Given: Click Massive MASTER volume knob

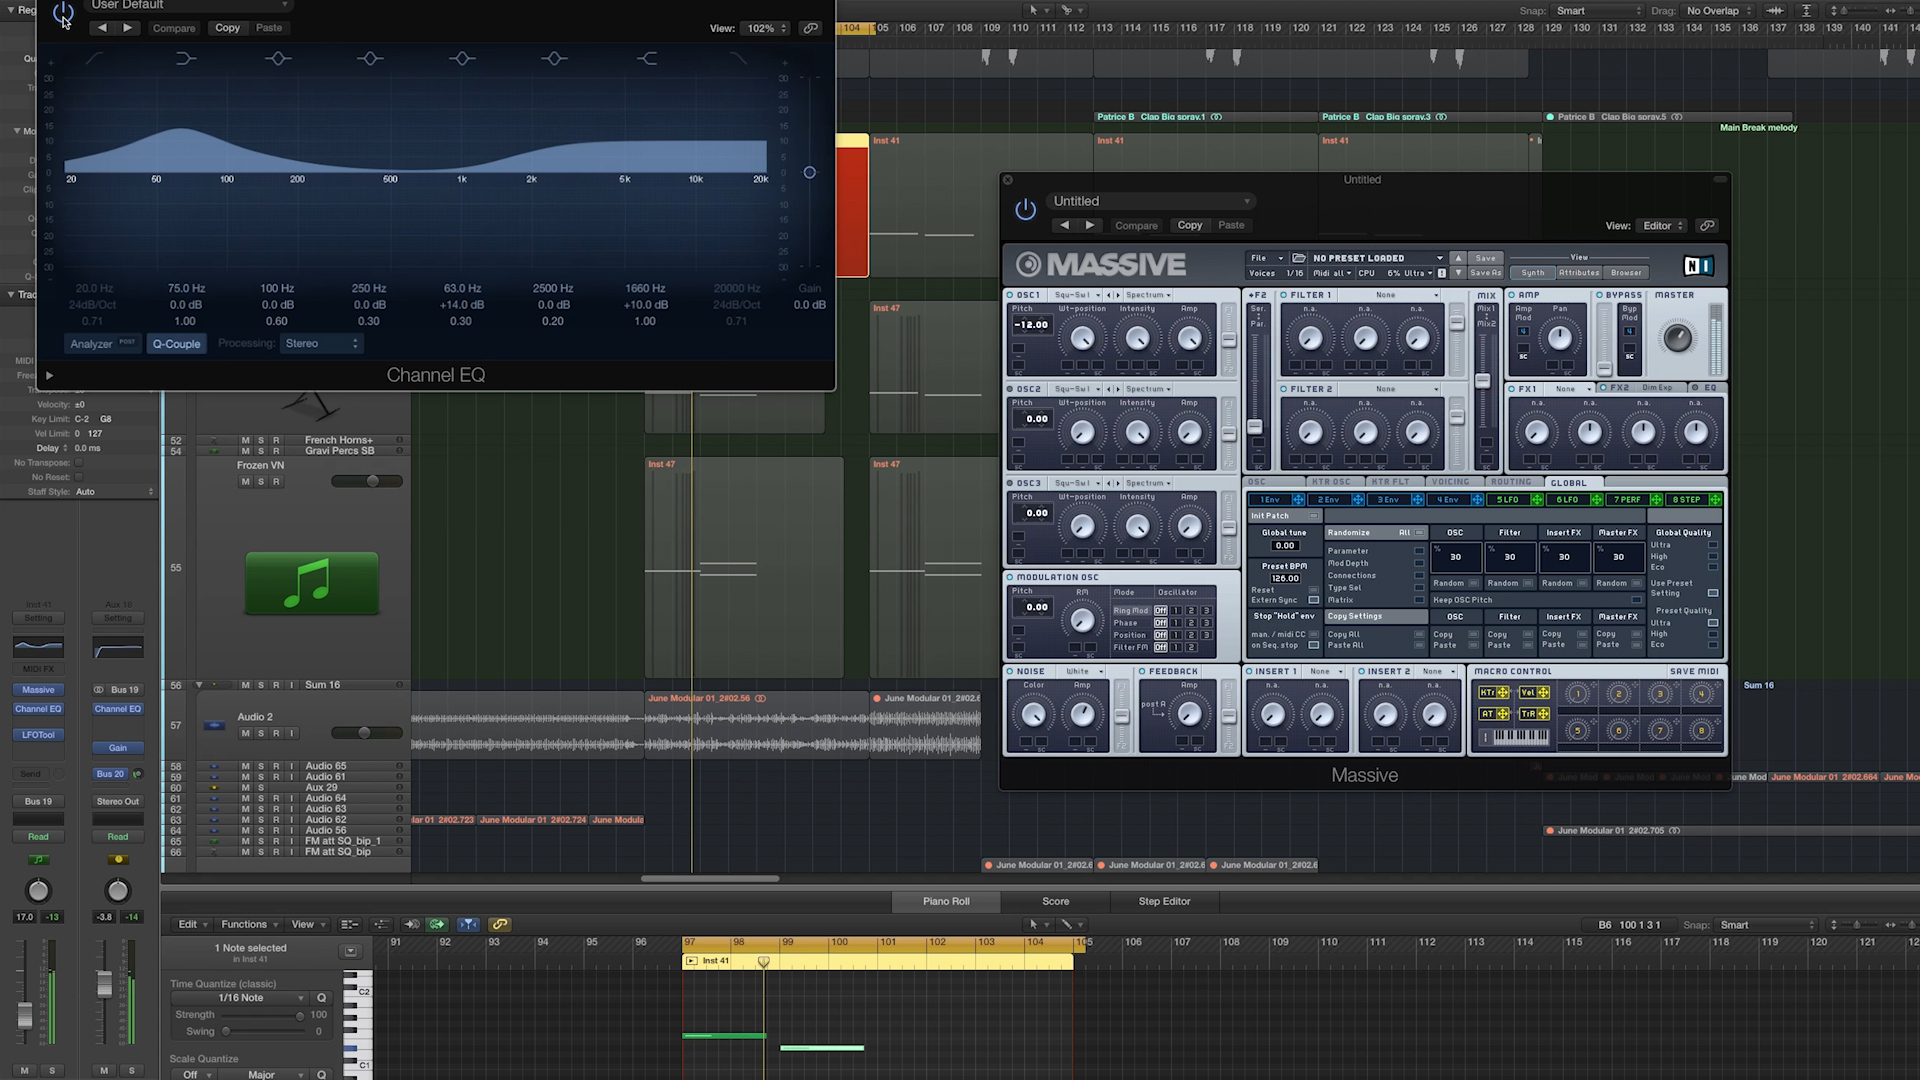Looking at the screenshot, I should click(1677, 338).
